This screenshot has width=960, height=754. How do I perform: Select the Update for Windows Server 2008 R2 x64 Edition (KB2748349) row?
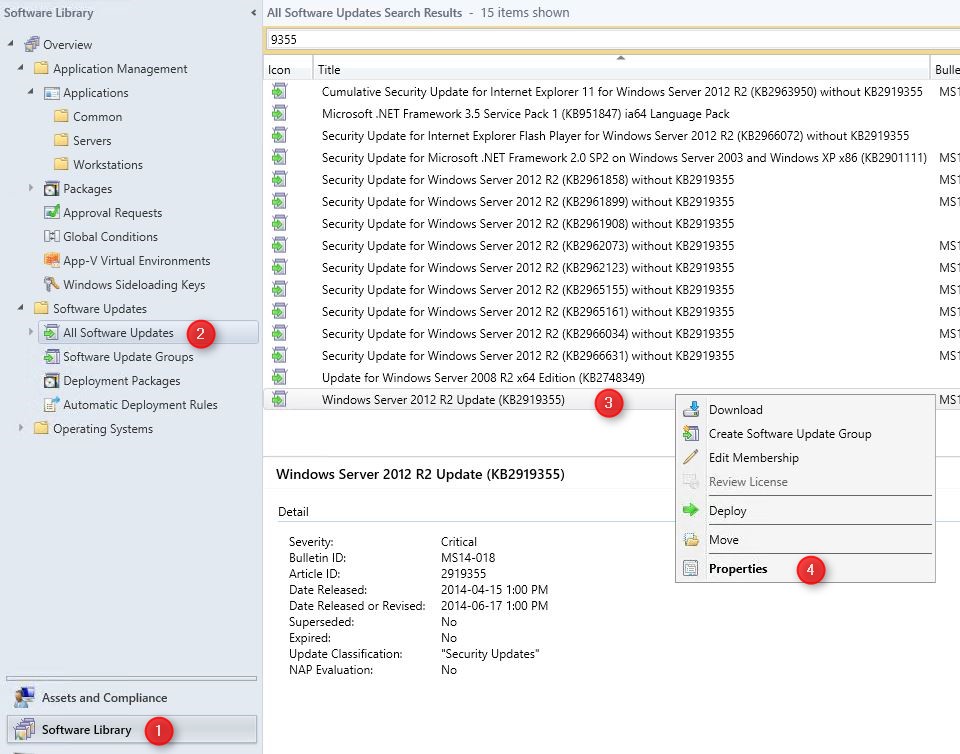612,378
